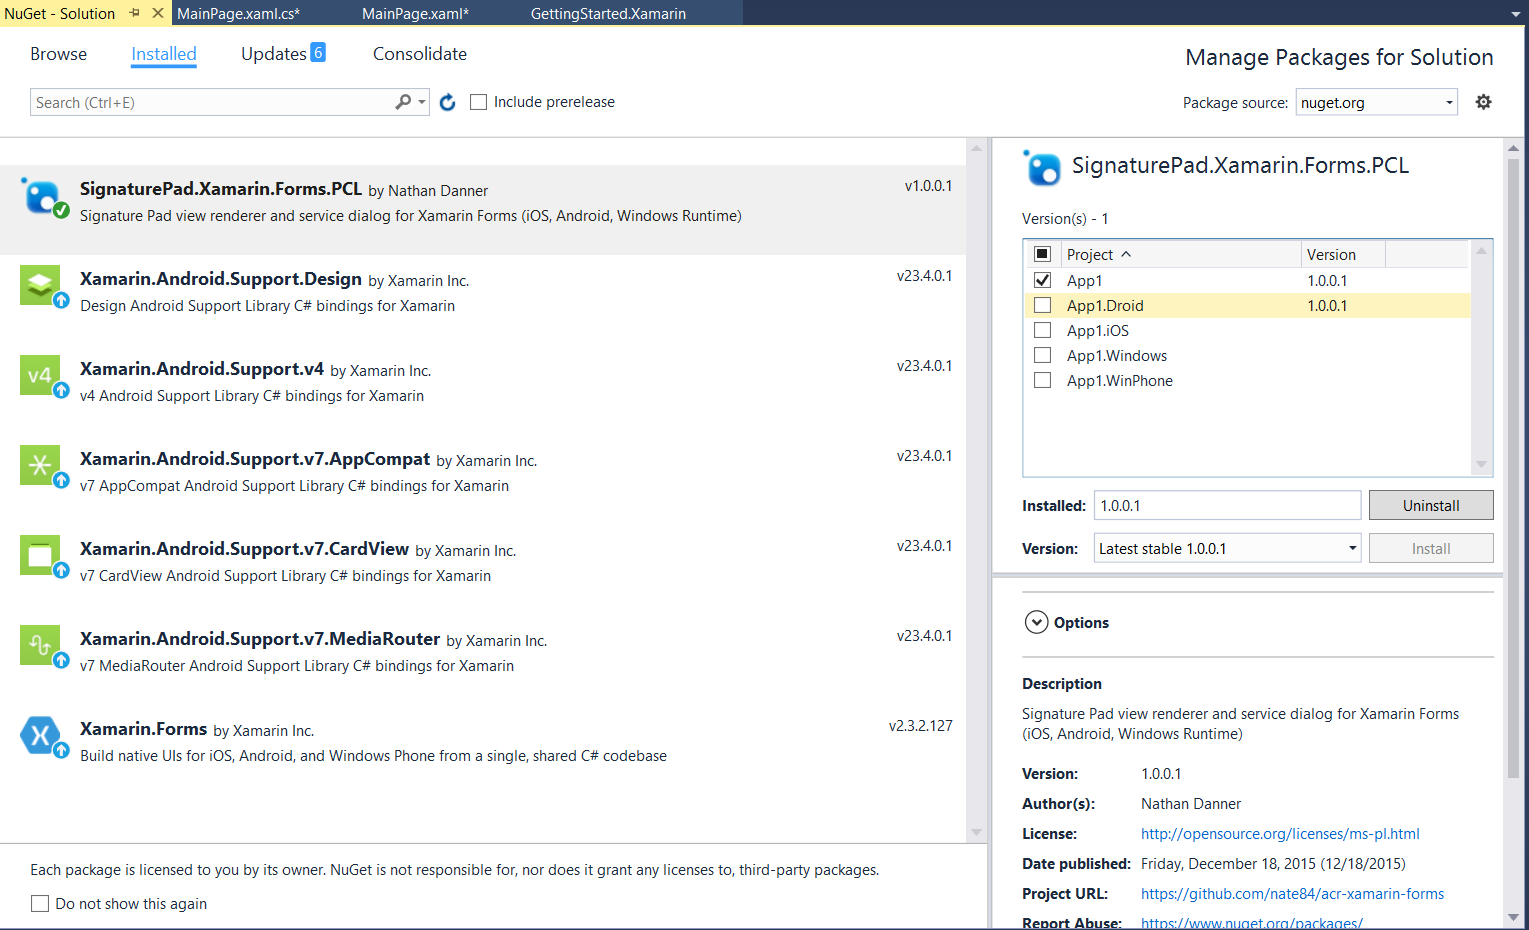Collapse the Options section
Image resolution: width=1529 pixels, height=930 pixels.
tap(1037, 621)
